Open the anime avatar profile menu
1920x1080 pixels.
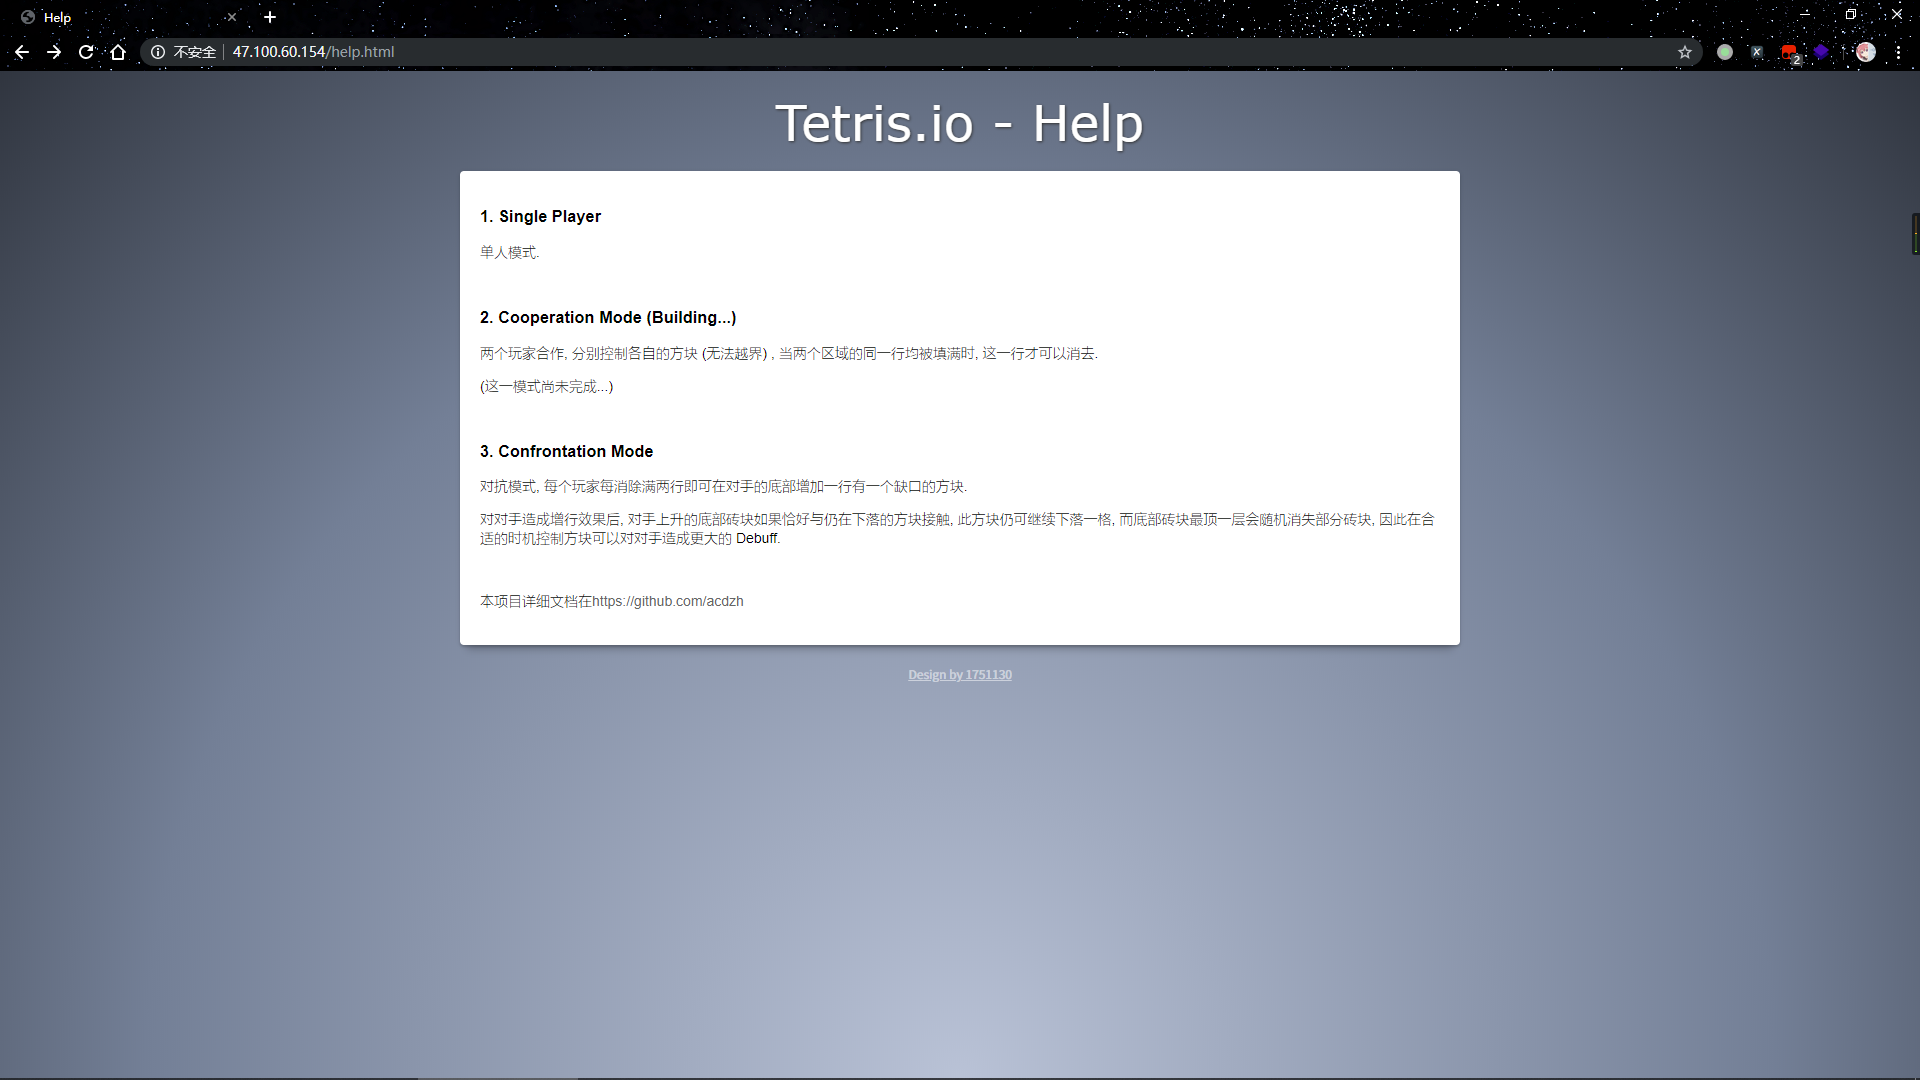click(x=1866, y=52)
